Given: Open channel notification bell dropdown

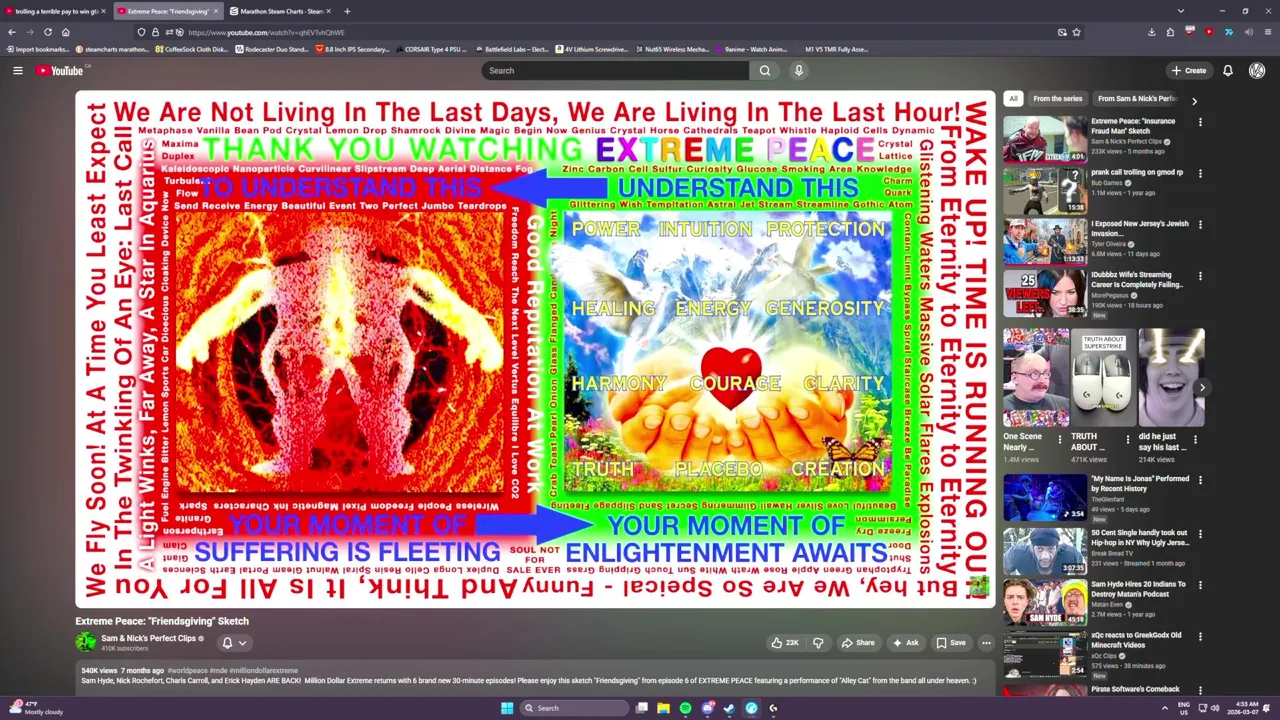Looking at the screenshot, I should (234, 643).
